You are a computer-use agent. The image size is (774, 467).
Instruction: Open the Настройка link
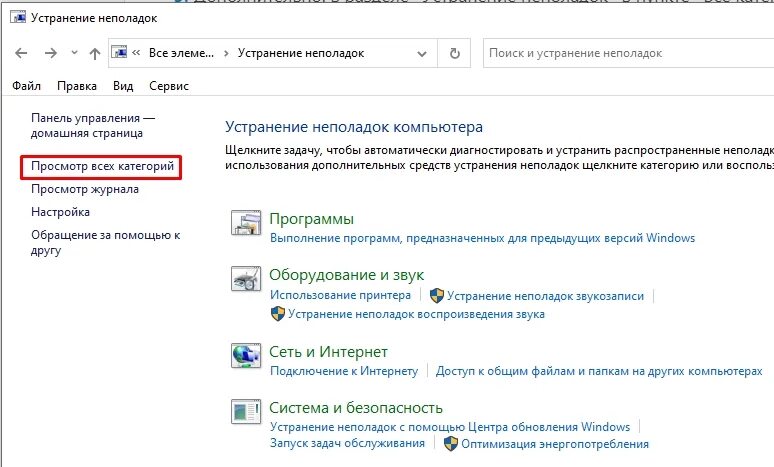pos(60,212)
